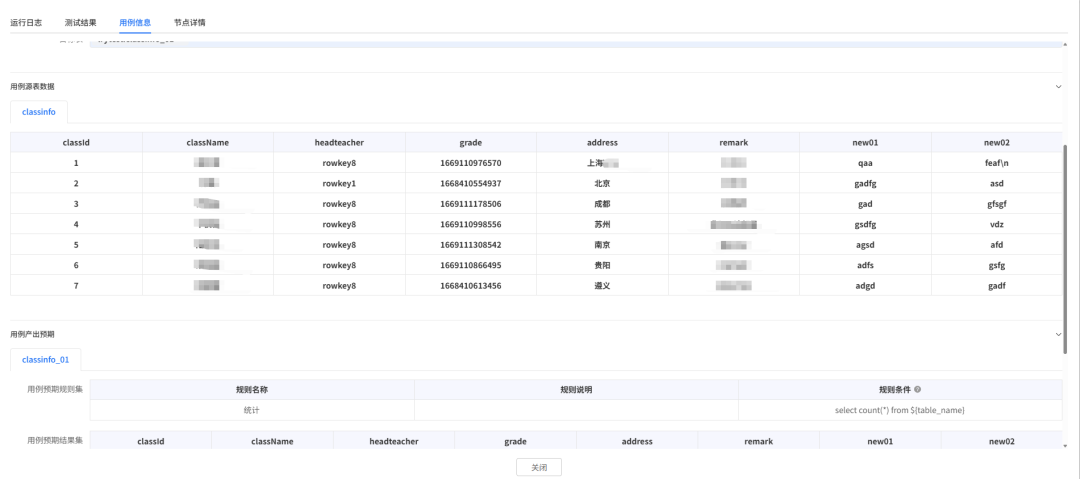This screenshot has width=1080, height=479.
Task: Click the new01 cell adgd
Action: [x=865, y=285]
